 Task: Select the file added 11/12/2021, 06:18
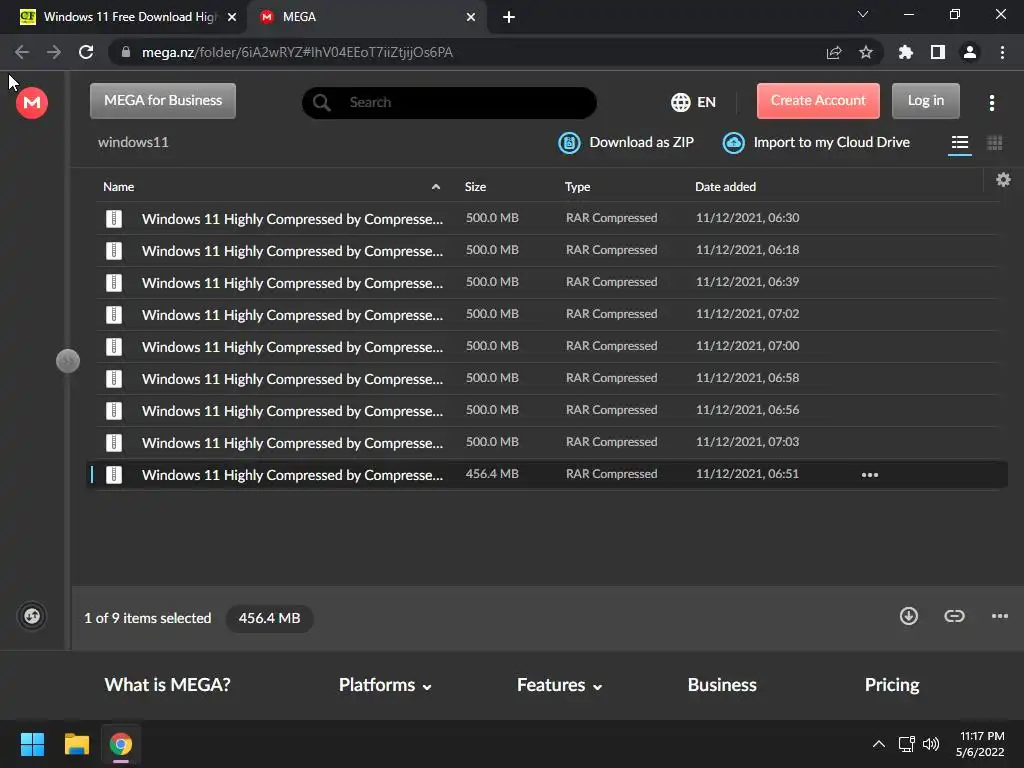(x=547, y=251)
